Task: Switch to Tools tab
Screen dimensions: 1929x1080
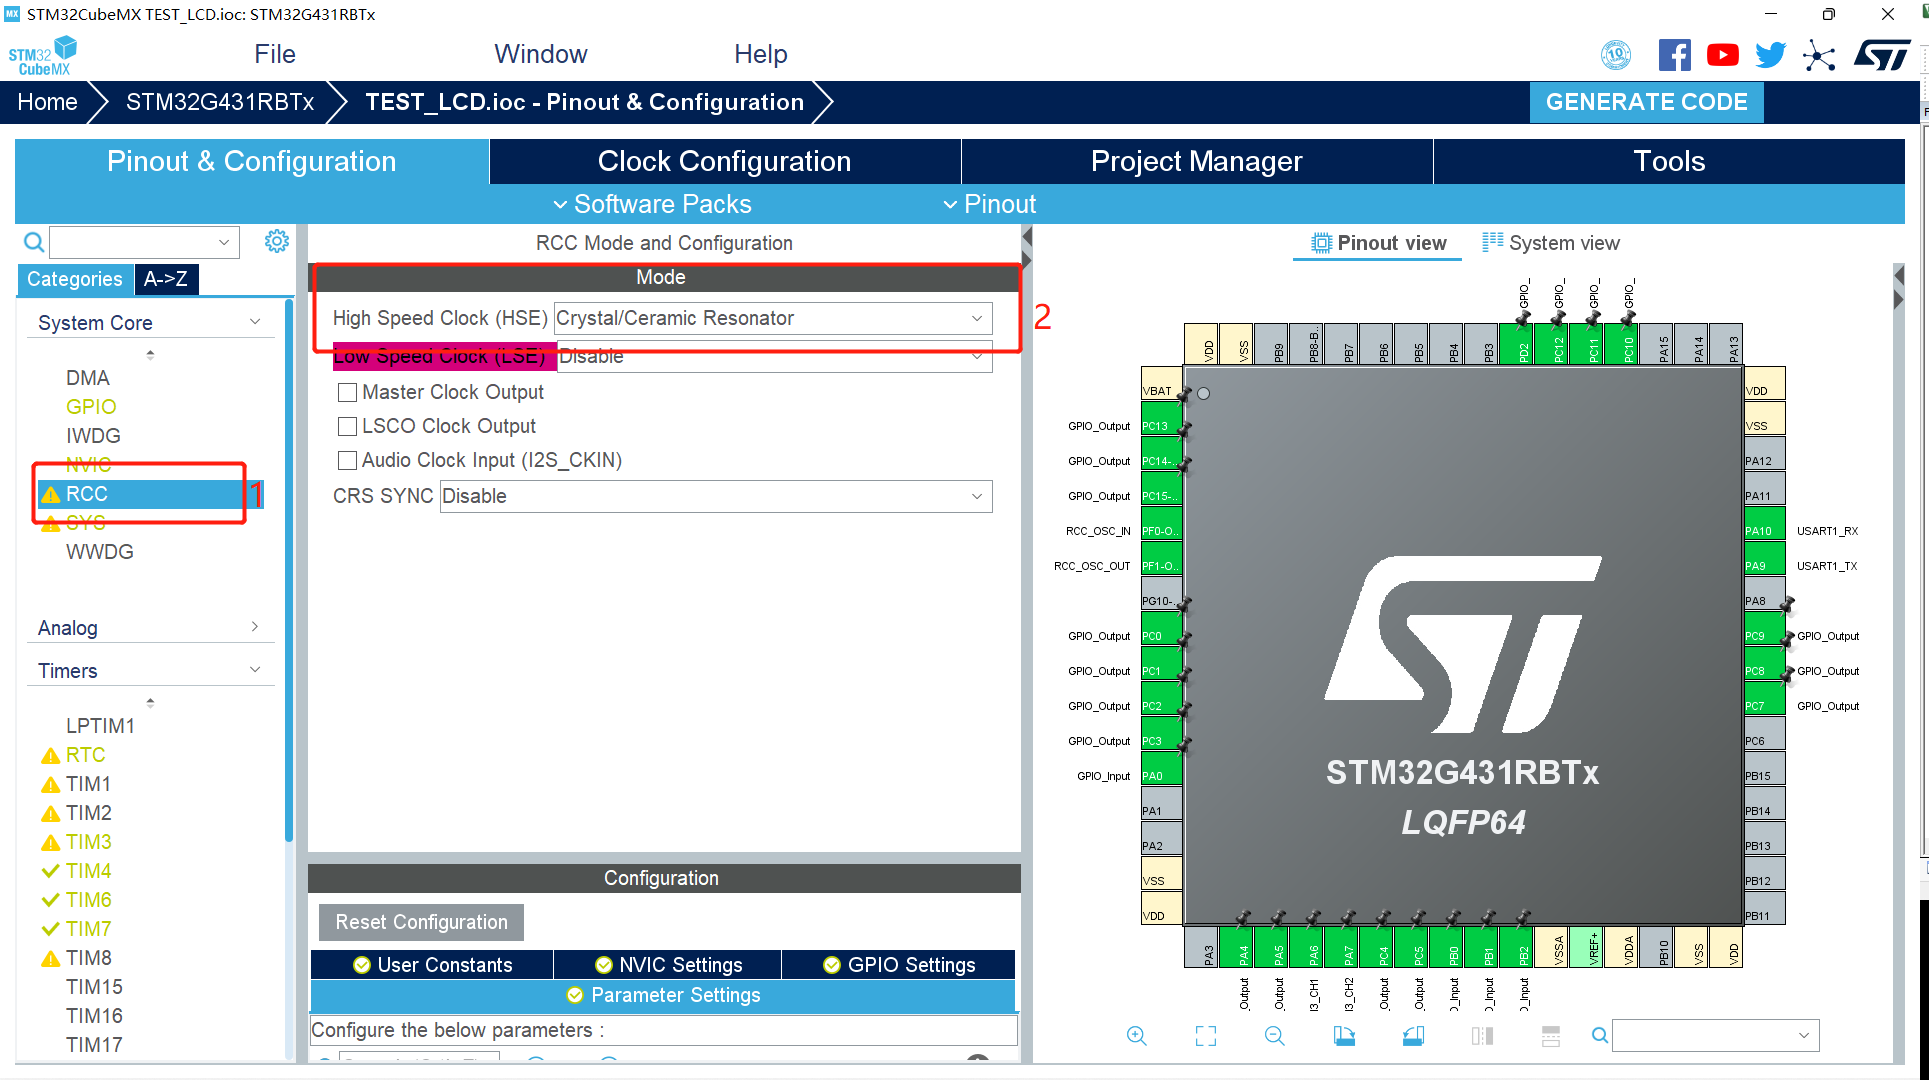Action: pos(1668,161)
